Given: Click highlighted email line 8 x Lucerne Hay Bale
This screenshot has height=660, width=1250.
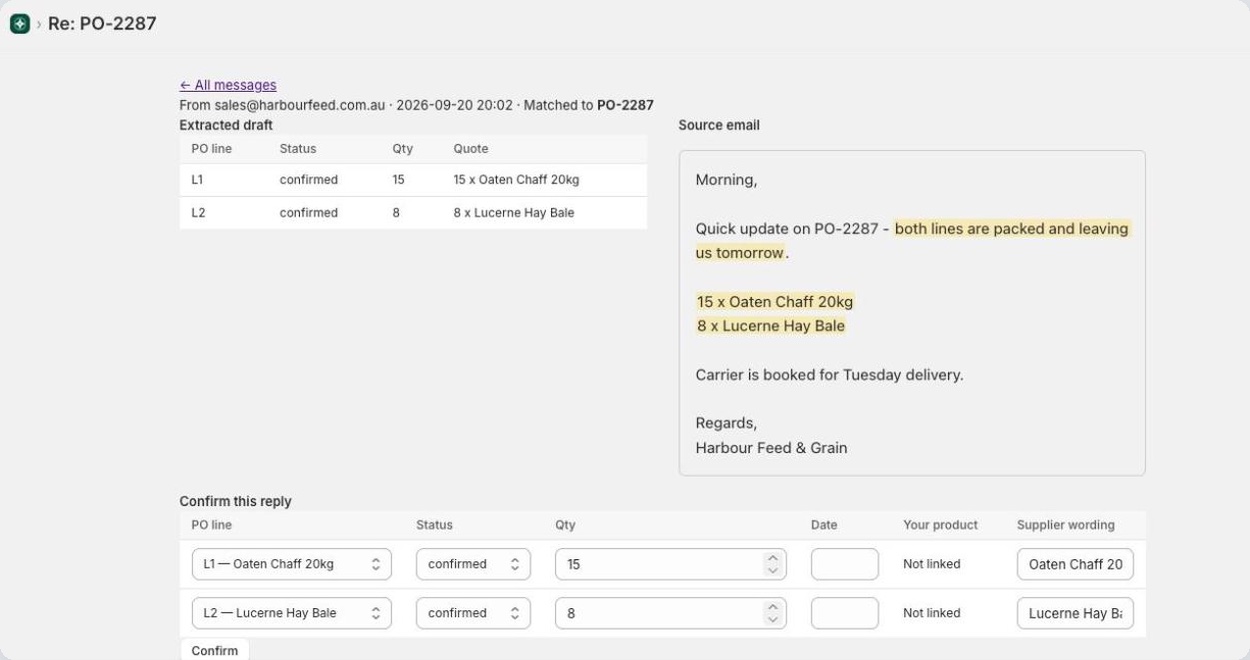Looking at the screenshot, I should (x=771, y=326).
